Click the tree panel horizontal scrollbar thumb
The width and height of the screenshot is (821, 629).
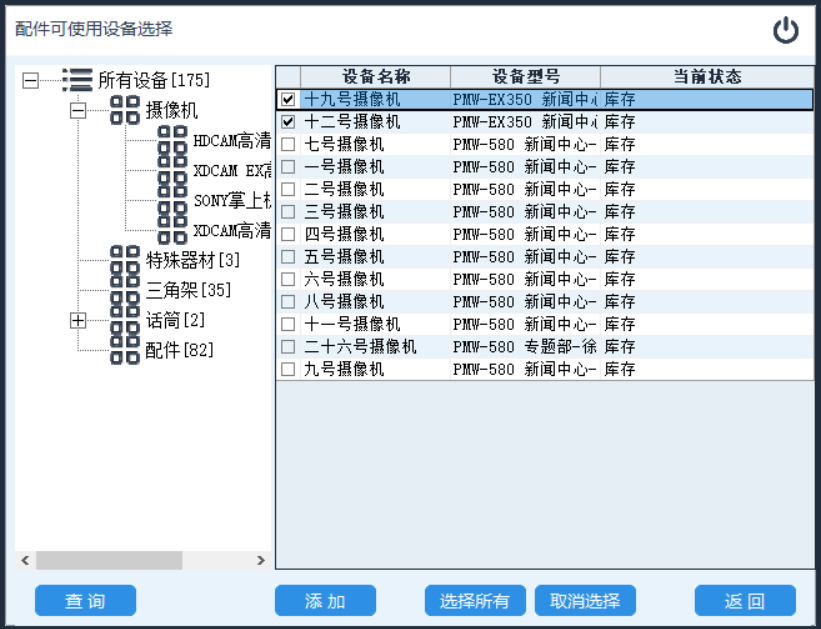click(x=109, y=560)
